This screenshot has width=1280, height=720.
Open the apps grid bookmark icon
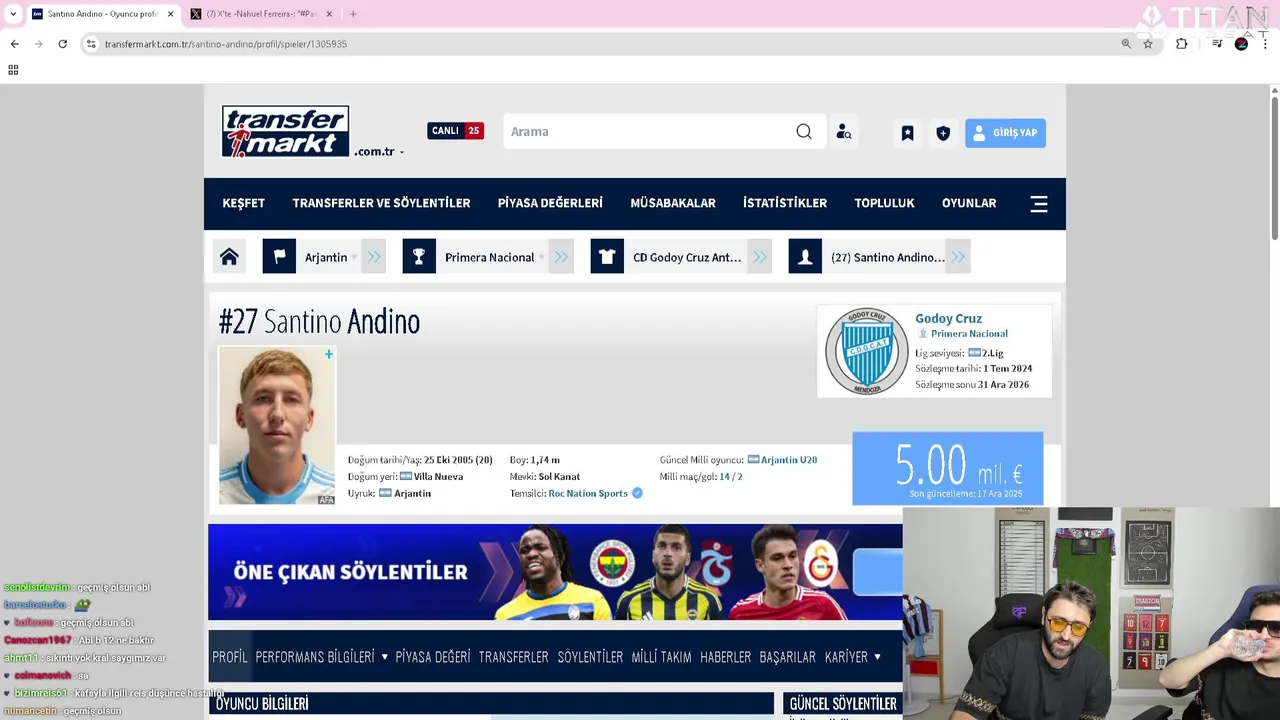pyautogui.click(x=13, y=70)
